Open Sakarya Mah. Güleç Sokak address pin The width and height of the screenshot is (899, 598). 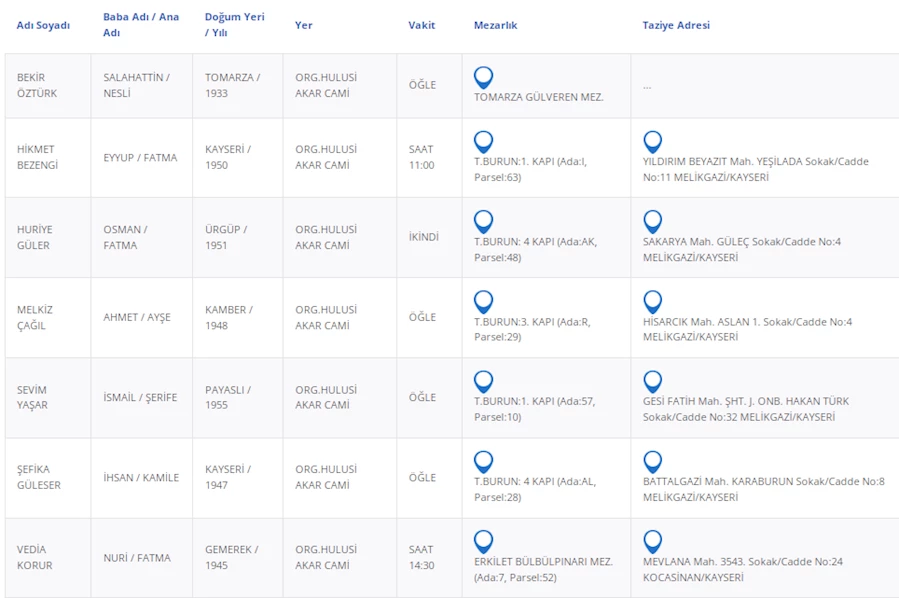point(652,221)
